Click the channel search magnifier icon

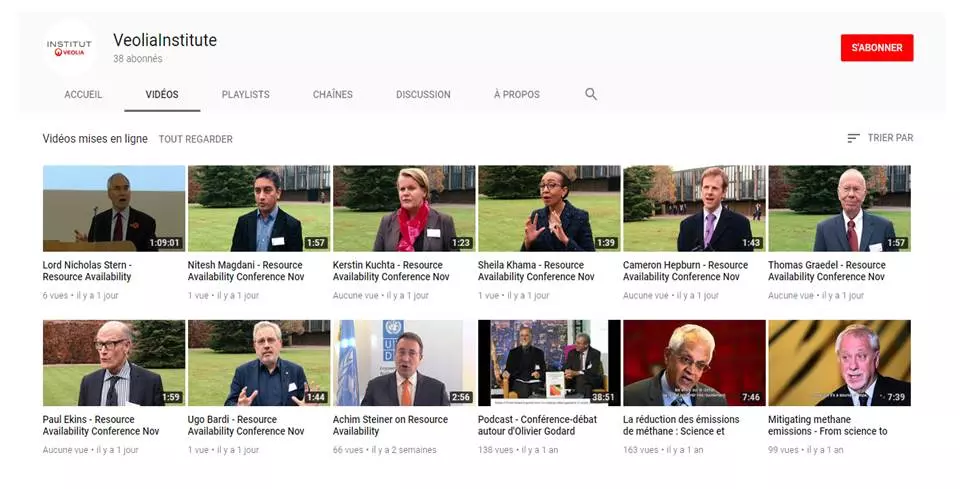591,94
